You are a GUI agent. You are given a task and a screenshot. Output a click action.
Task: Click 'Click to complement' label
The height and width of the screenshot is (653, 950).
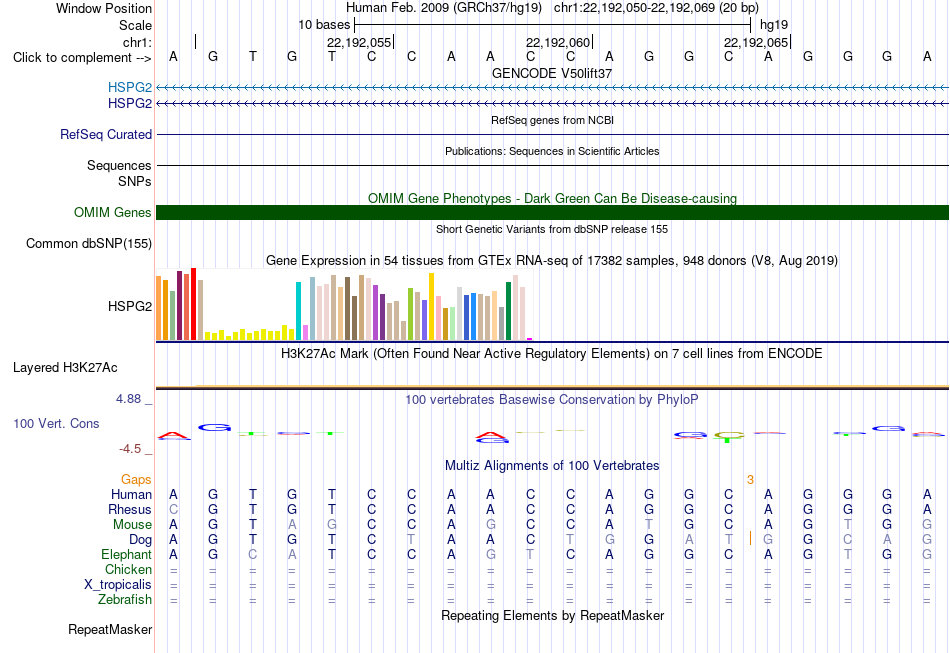point(82,58)
